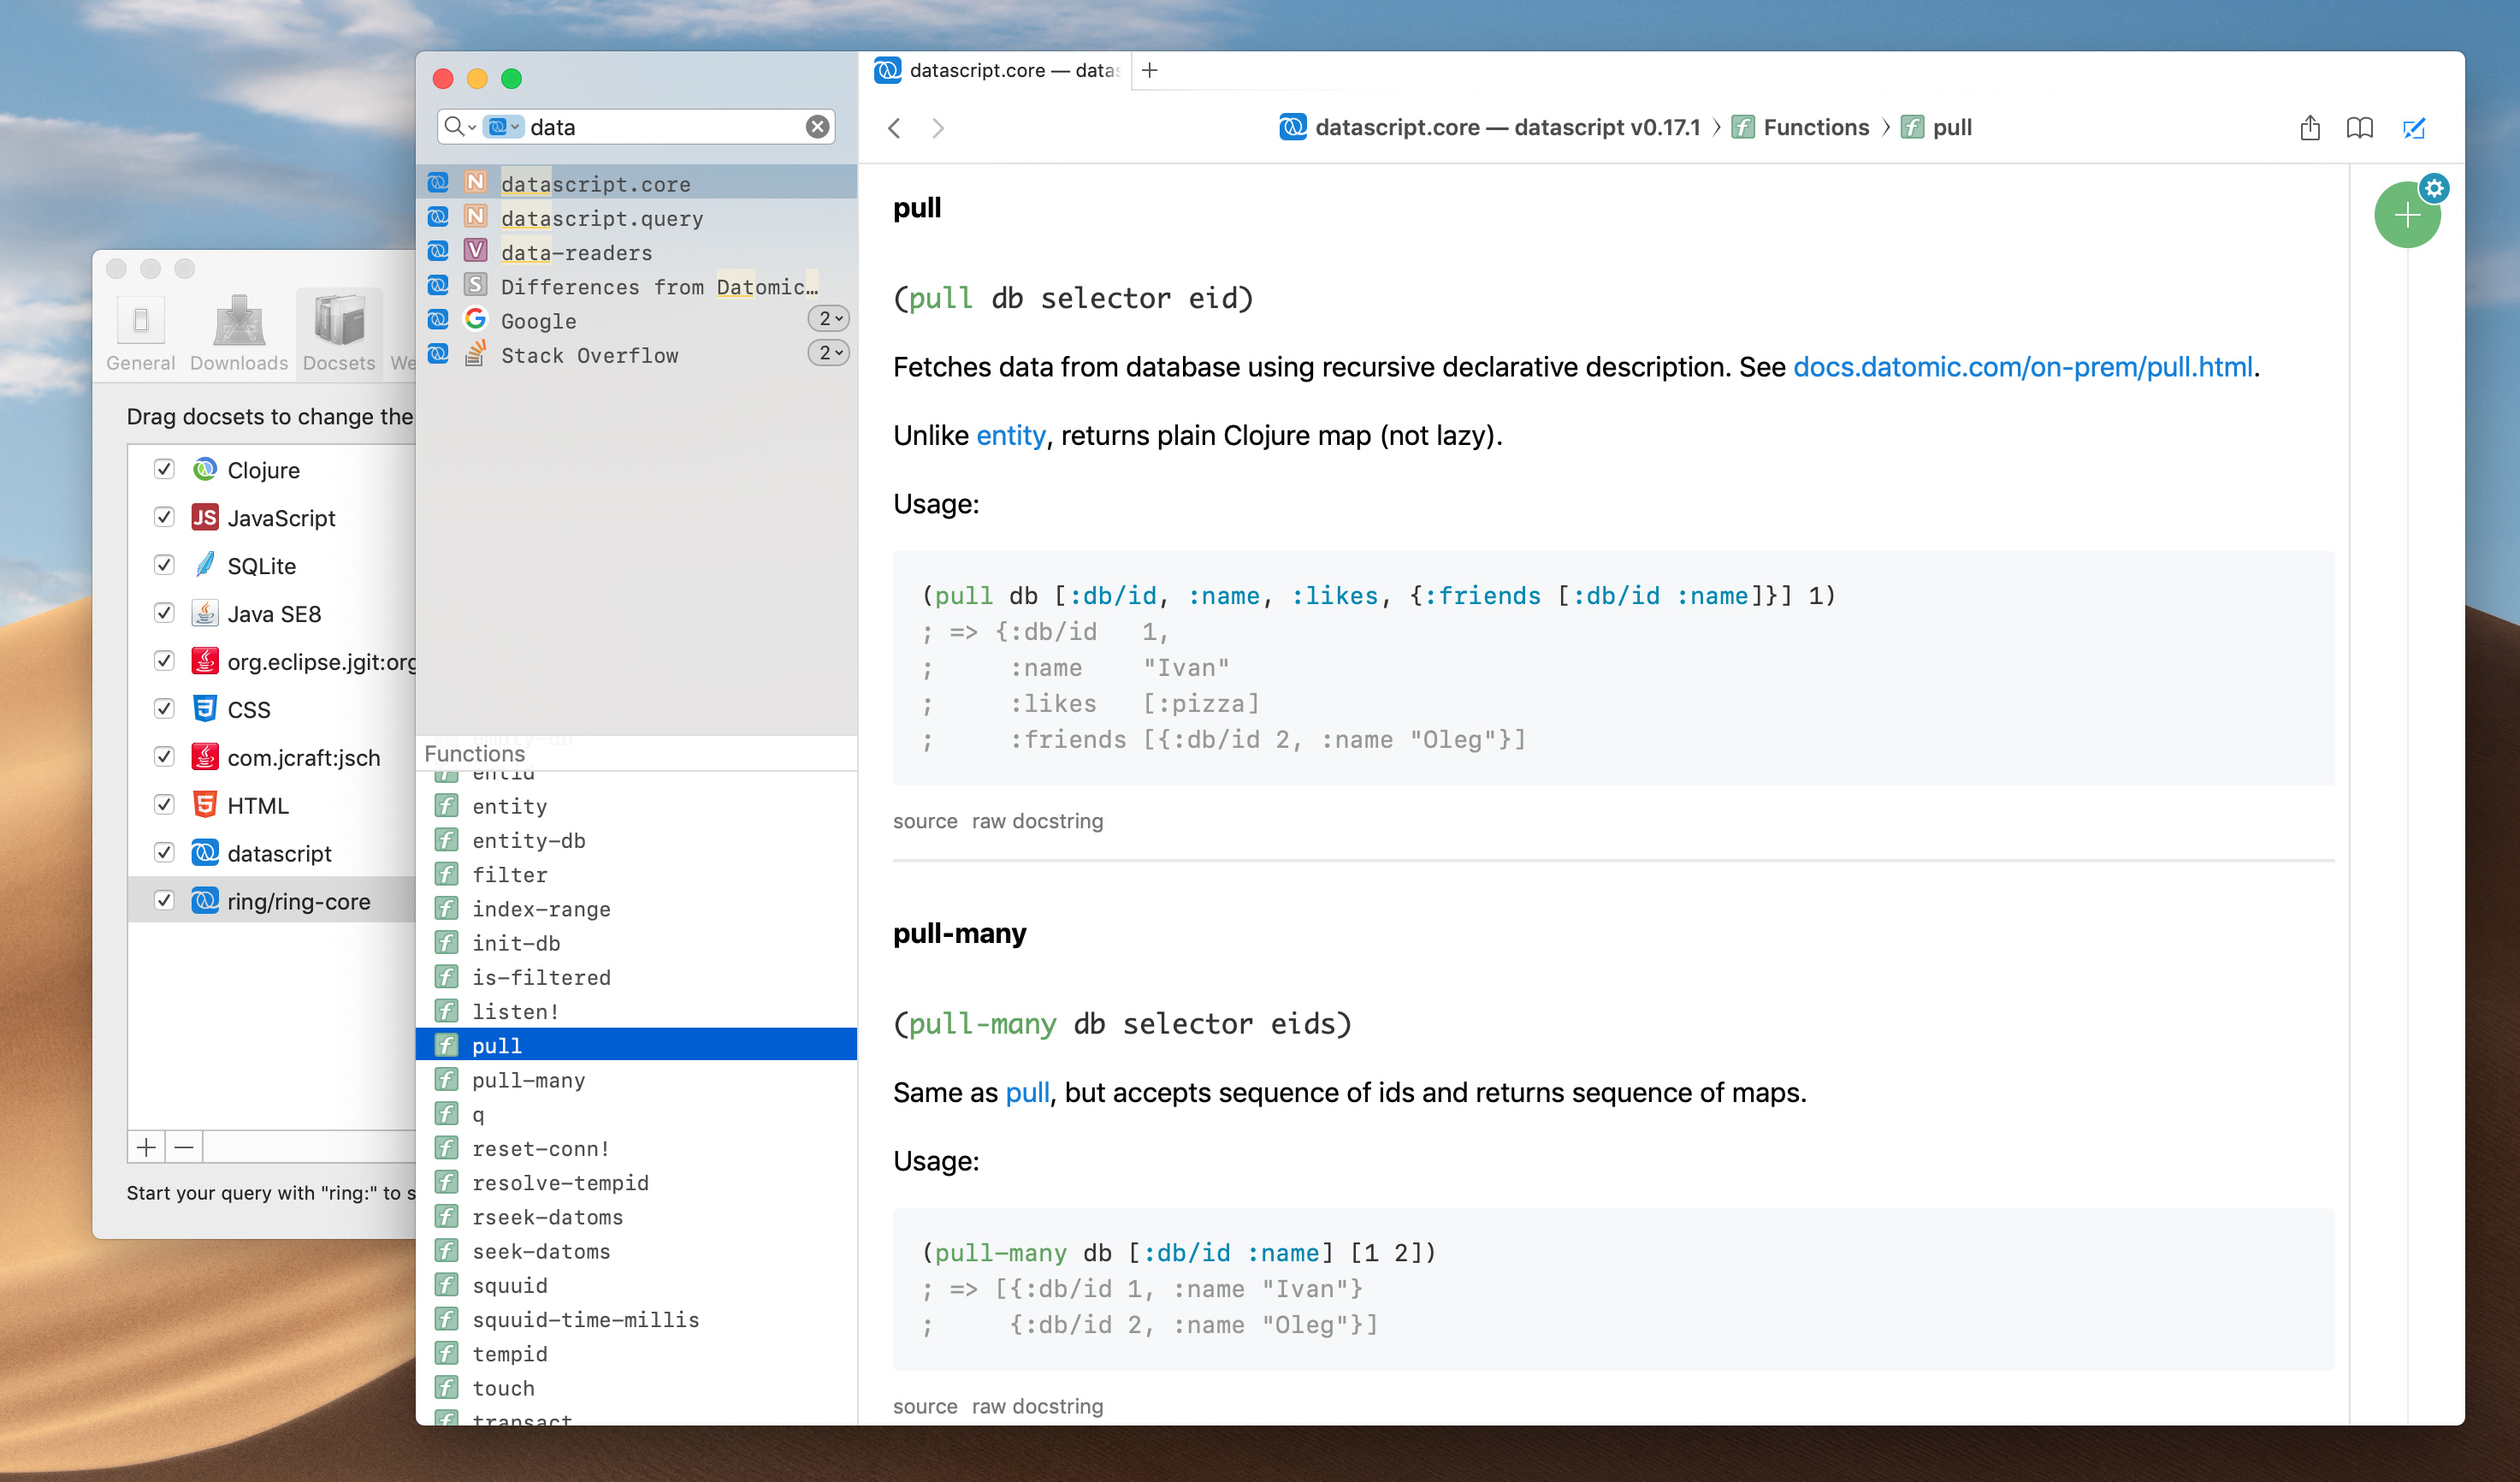Image resolution: width=2520 pixels, height=1482 pixels.
Task: Select Differences from Datomic result
Action: tap(636, 287)
